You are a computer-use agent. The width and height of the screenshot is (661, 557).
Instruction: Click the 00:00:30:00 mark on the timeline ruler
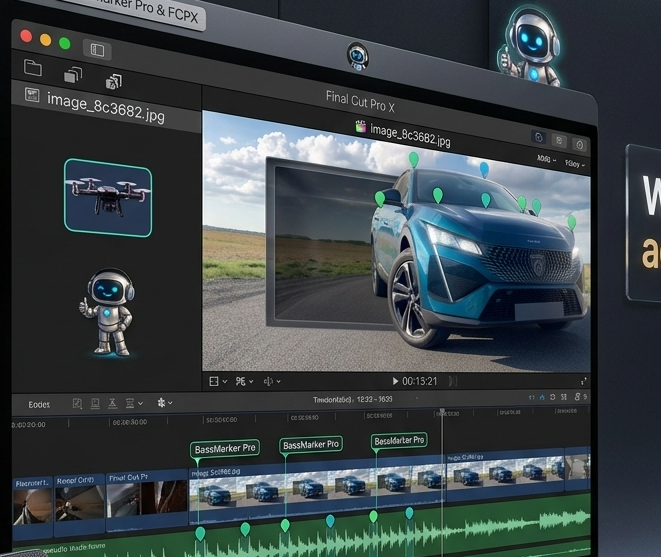130,422
